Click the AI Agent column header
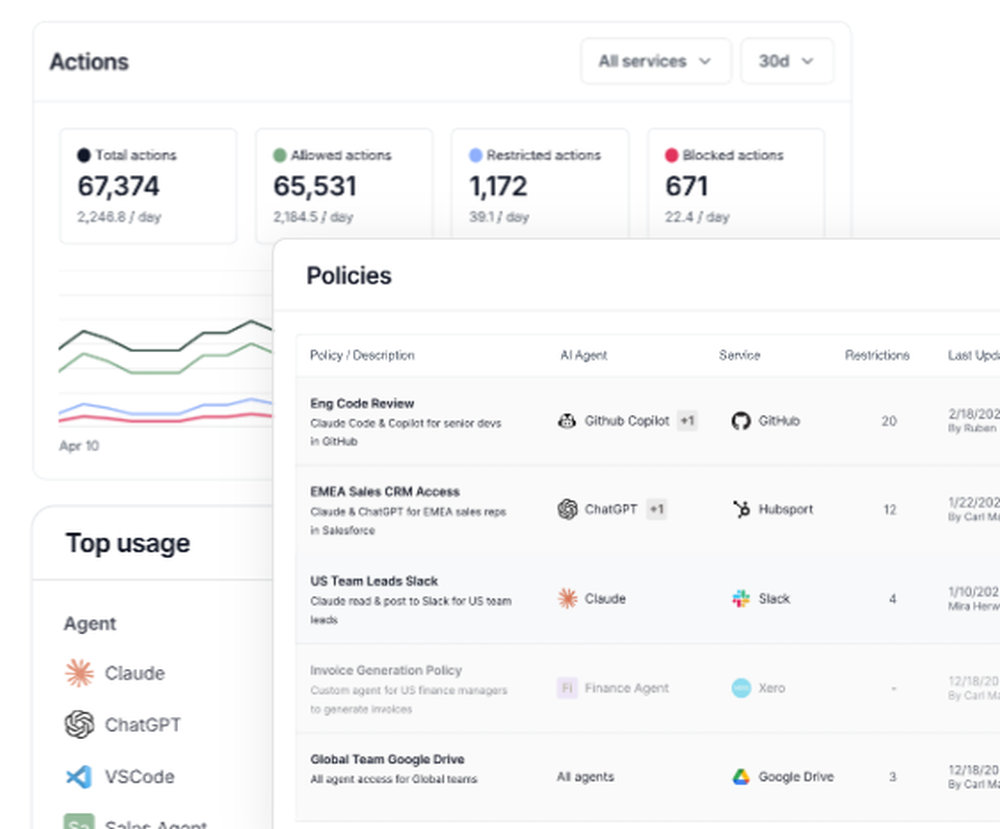 click(583, 355)
